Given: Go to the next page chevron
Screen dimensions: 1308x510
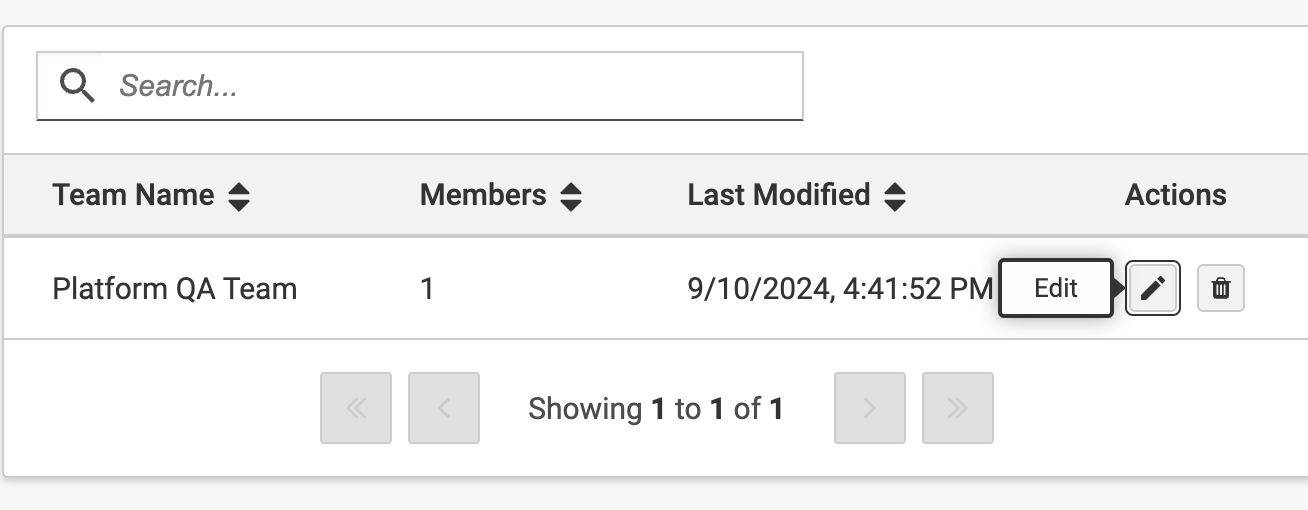Looking at the screenshot, I should [x=870, y=408].
